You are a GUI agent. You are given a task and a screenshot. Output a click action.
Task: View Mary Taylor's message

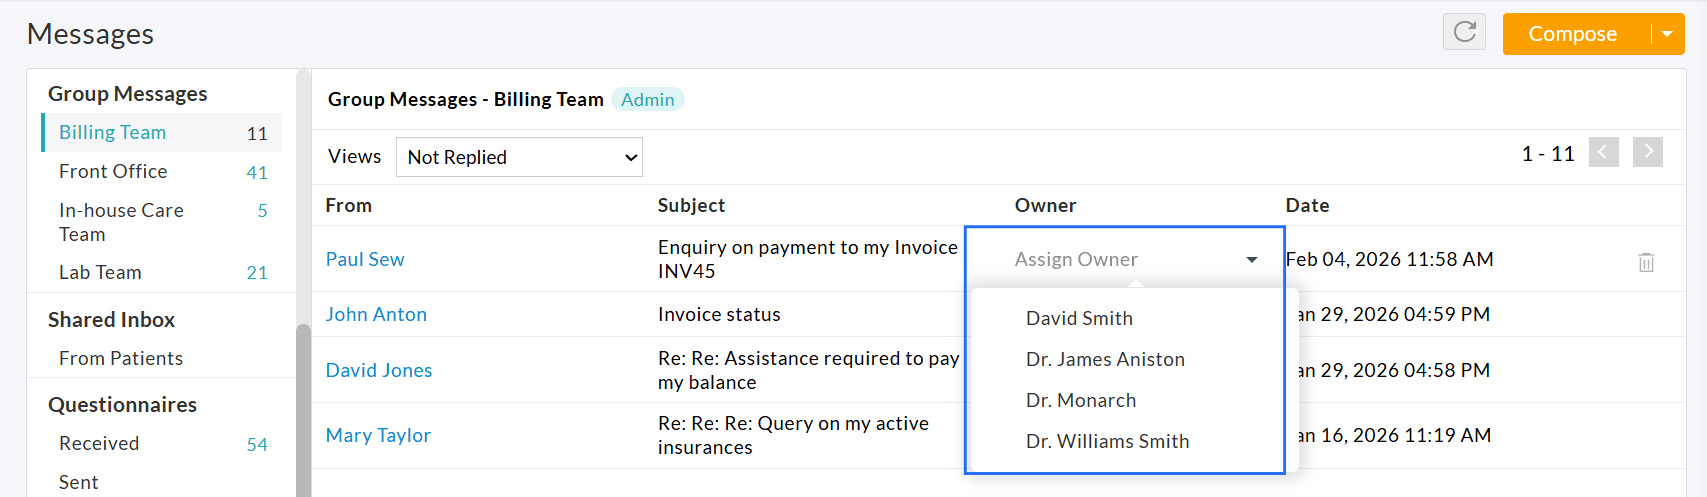[378, 435]
